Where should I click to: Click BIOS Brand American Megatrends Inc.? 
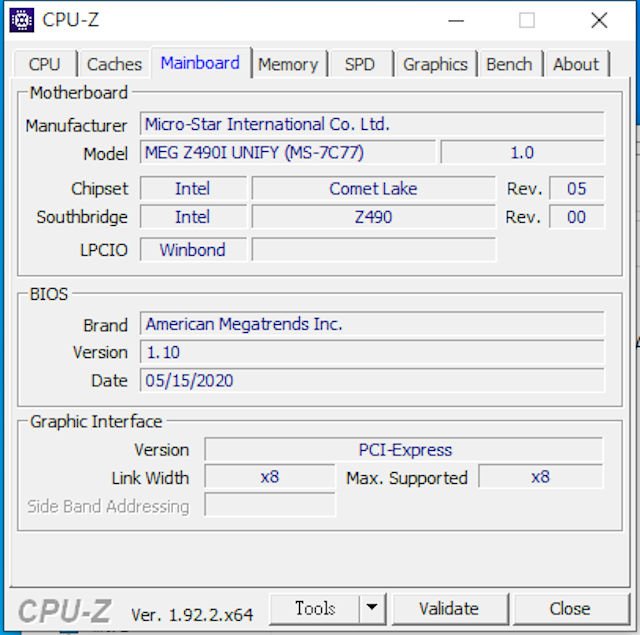click(x=372, y=324)
